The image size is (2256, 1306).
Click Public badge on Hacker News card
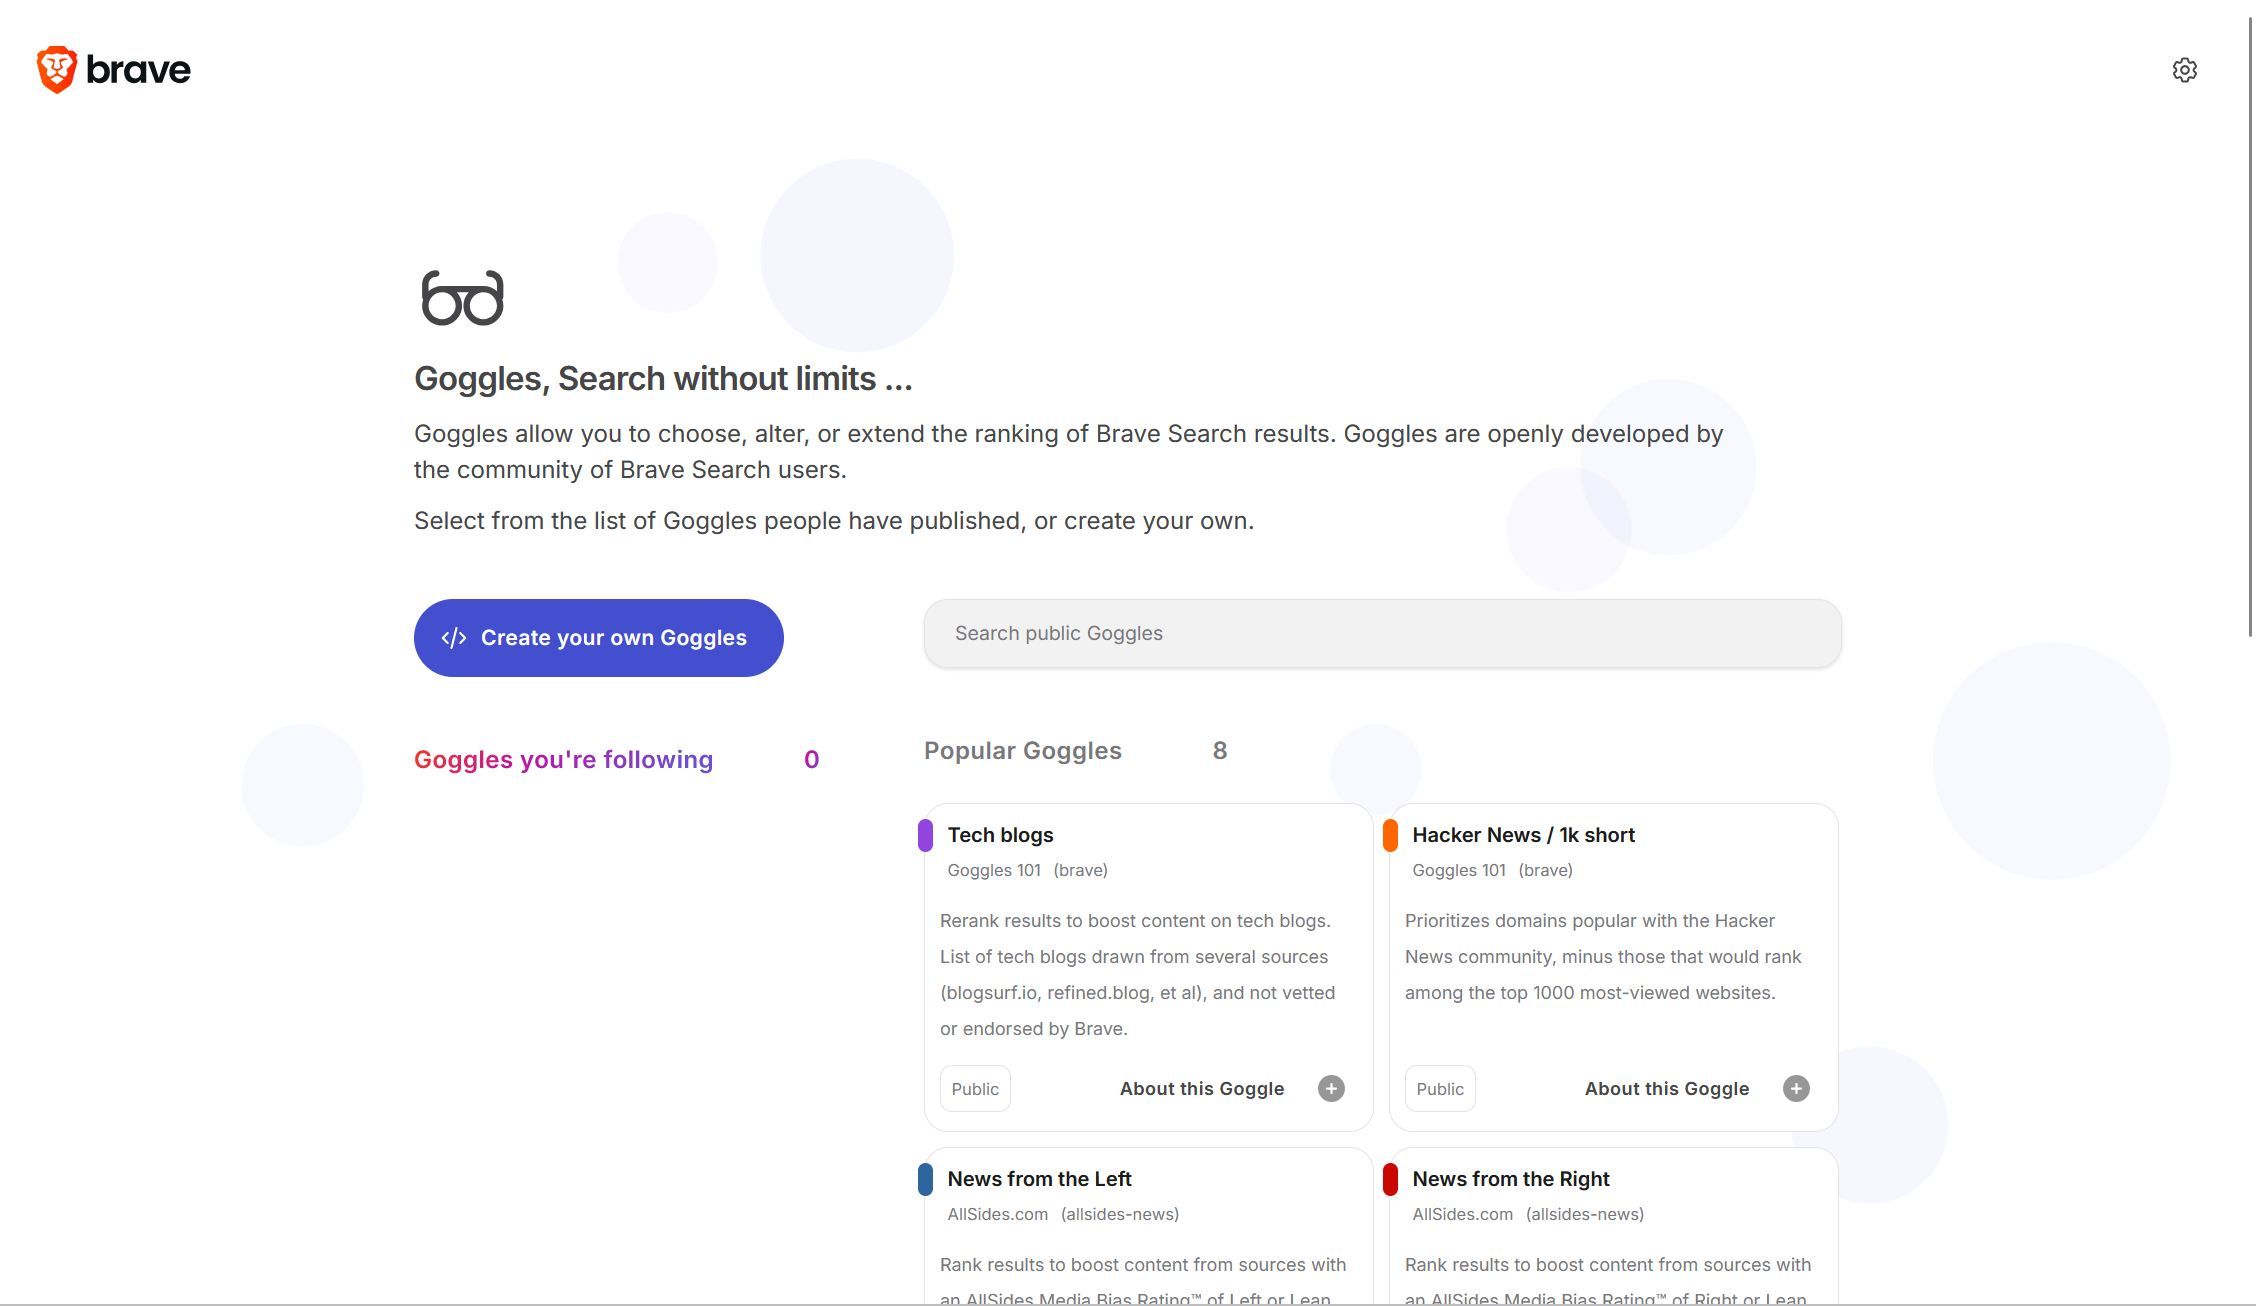click(1440, 1088)
